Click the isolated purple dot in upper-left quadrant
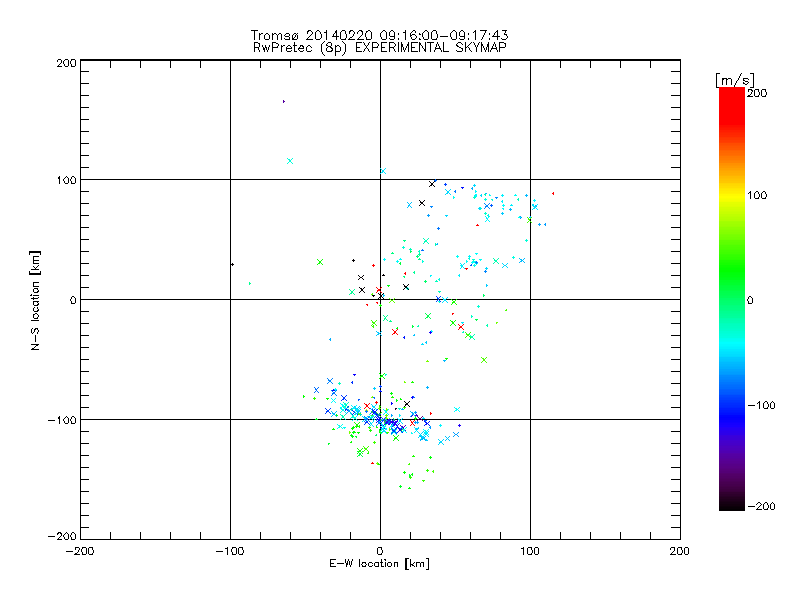The image size is (800, 600). [284, 102]
